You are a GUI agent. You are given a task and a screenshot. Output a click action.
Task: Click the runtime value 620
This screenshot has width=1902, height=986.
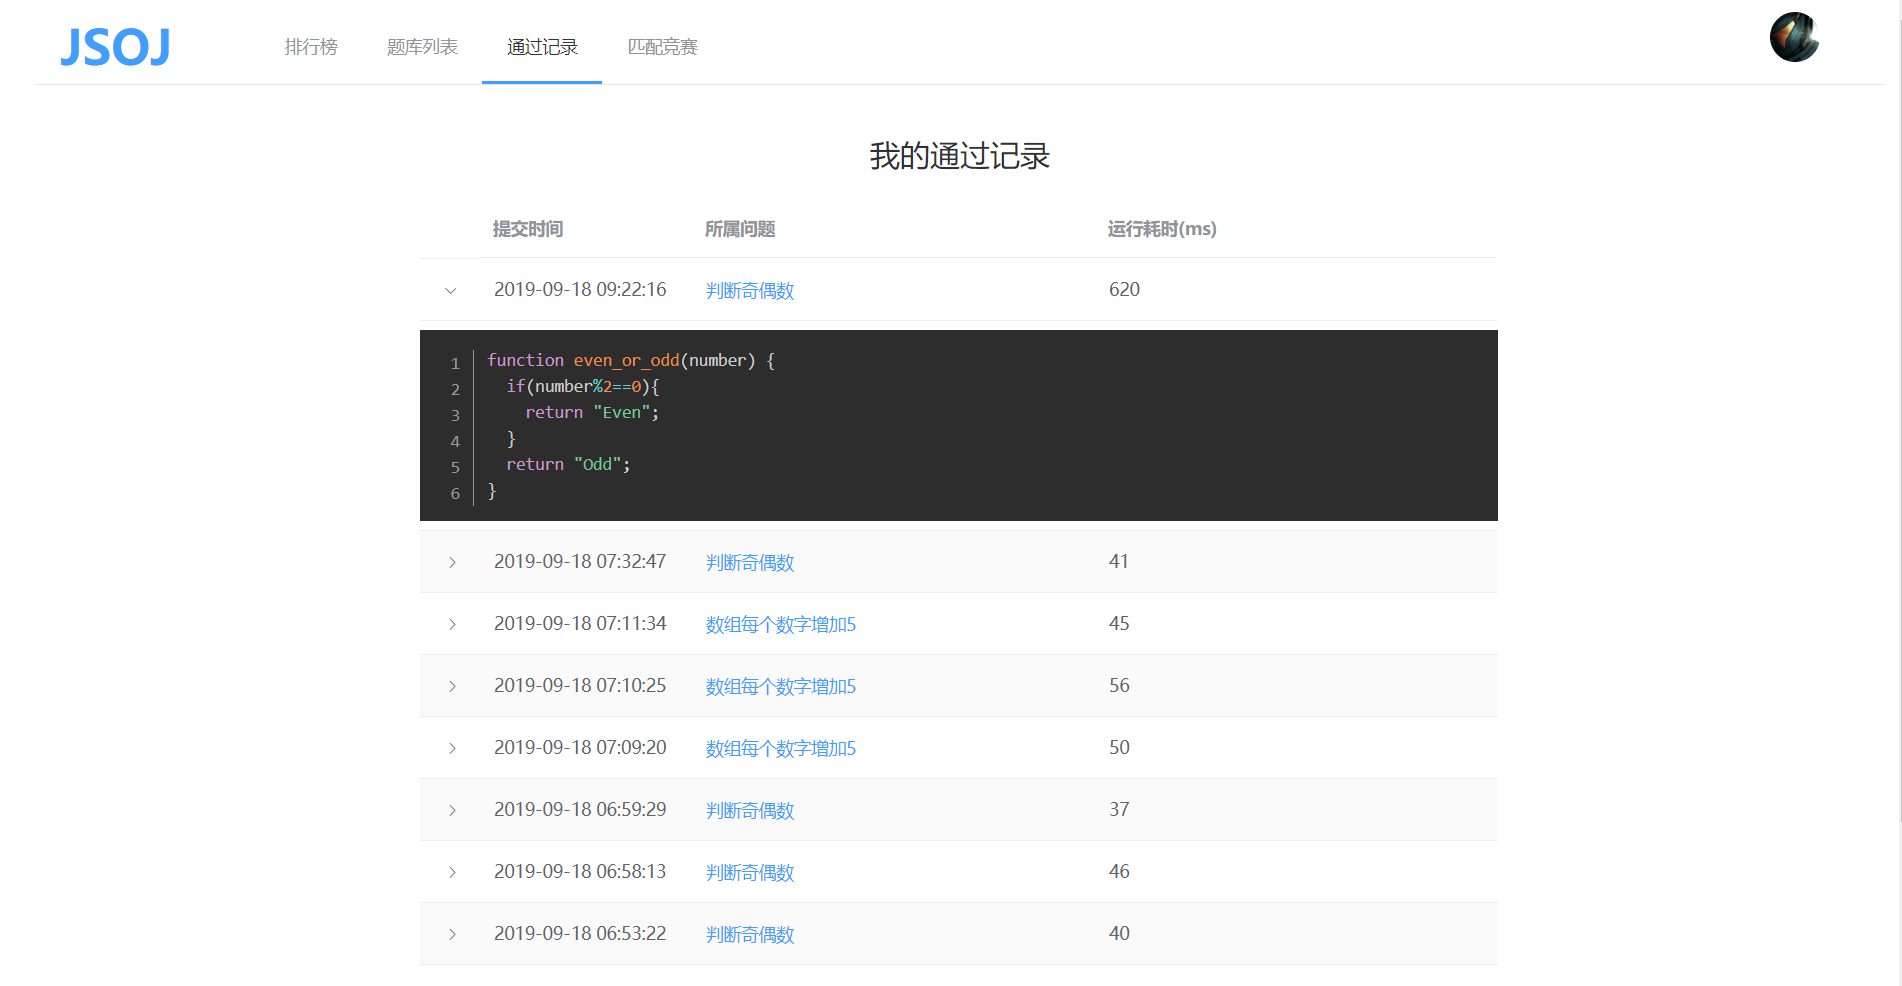click(1124, 289)
